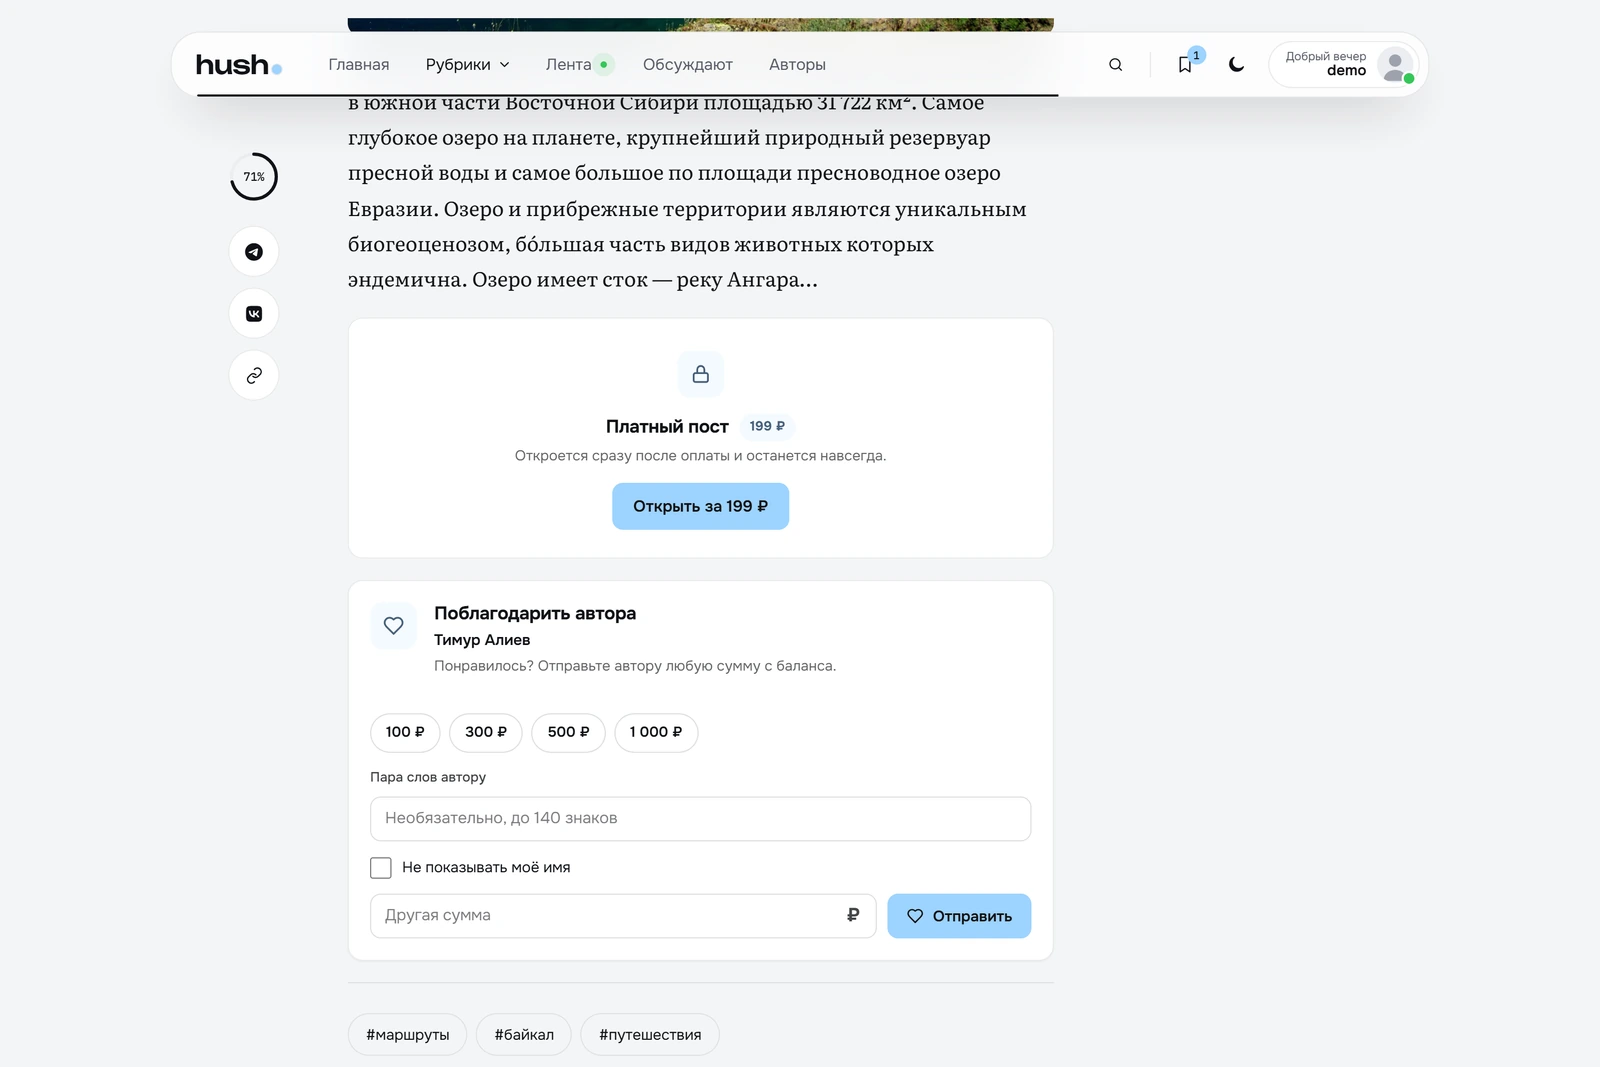Open the #путешествия tag
This screenshot has width=1600, height=1067.
[650, 1035]
